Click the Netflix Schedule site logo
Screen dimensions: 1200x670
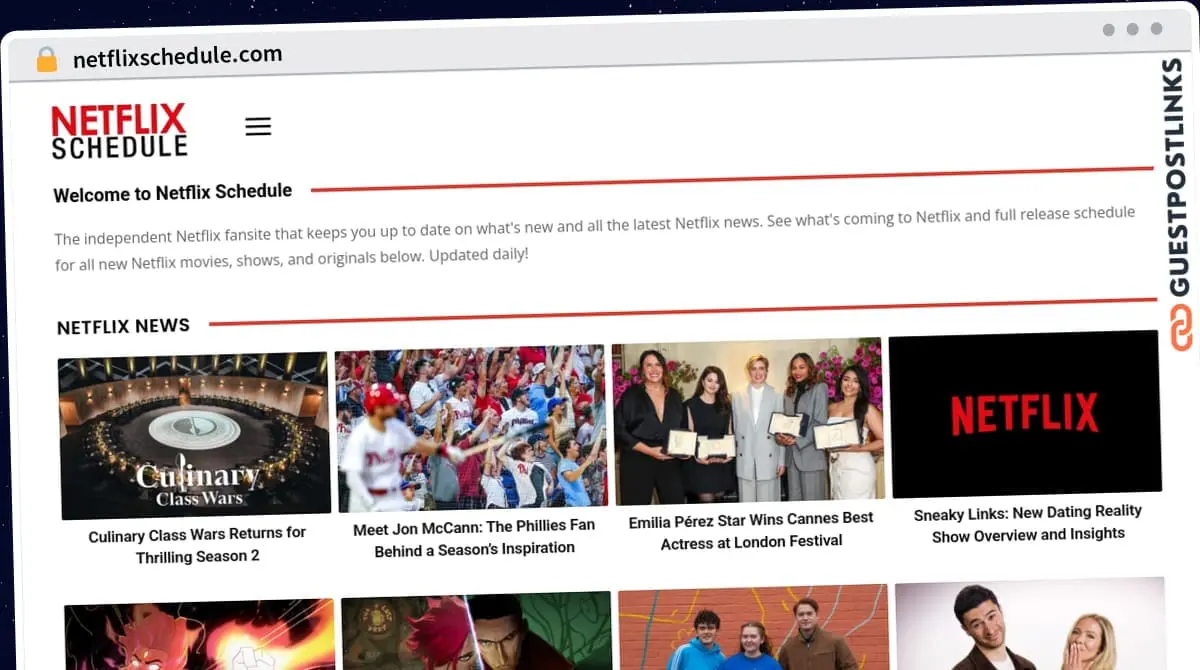point(118,130)
